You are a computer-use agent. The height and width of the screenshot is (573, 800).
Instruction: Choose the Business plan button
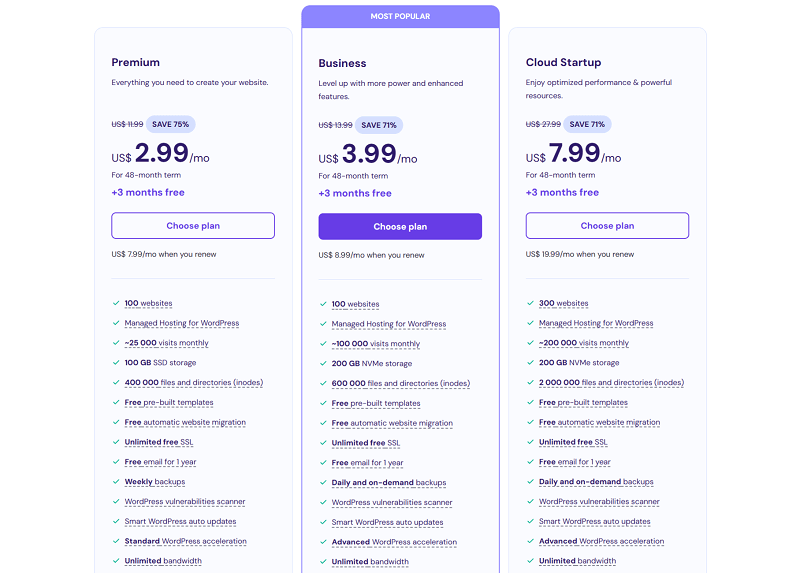(x=400, y=227)
